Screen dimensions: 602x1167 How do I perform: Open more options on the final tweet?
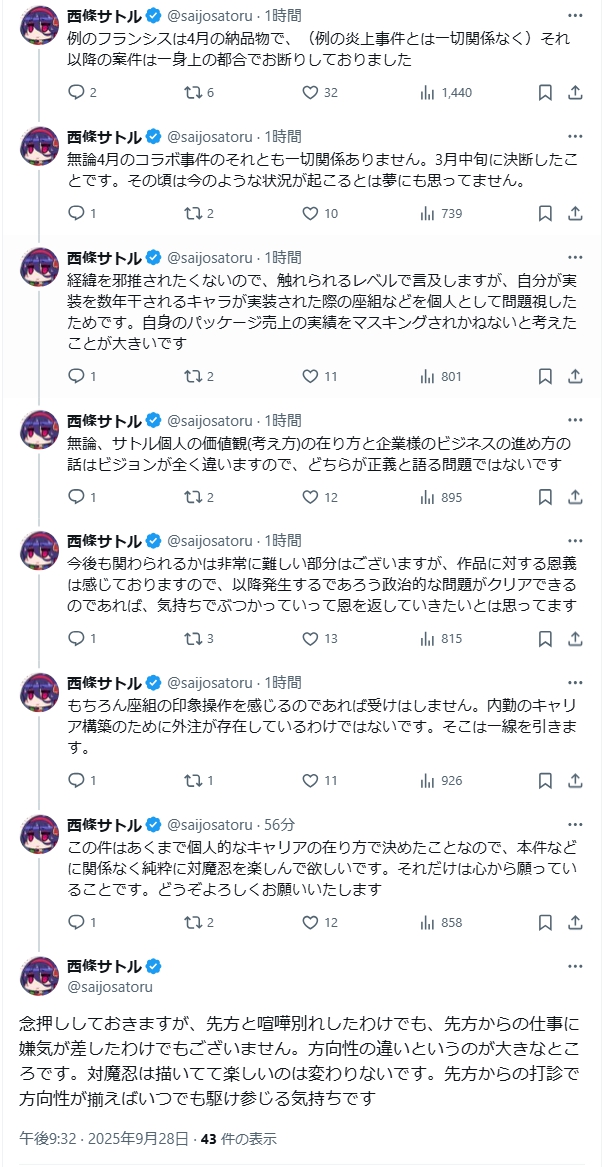click(x=575, y=966)
